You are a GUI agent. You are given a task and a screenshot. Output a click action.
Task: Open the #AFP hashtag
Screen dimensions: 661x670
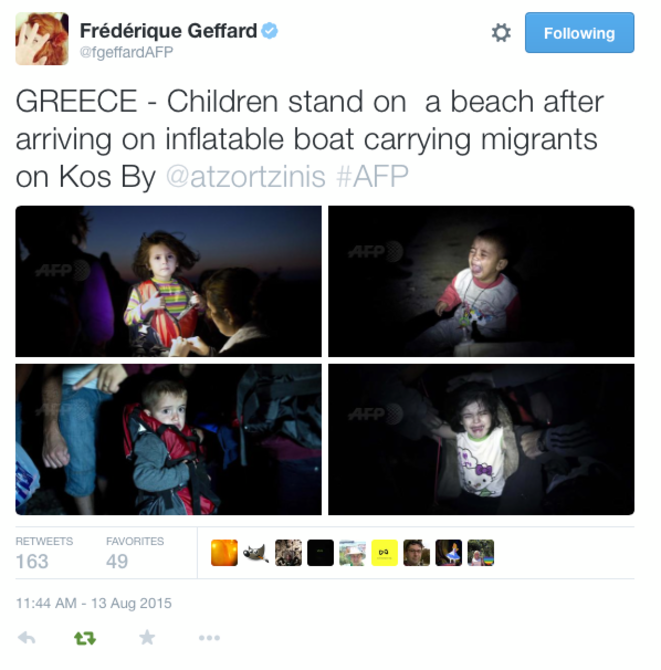(x=372, y=176)
